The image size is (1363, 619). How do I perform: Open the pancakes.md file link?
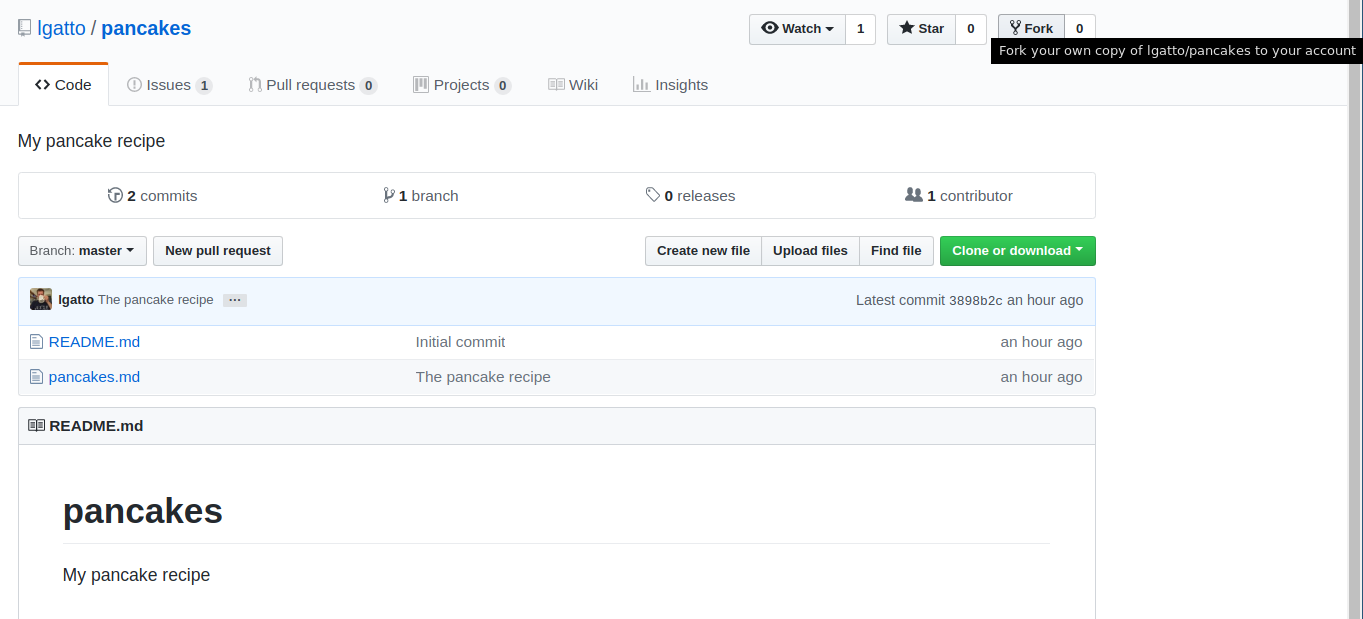[x=94, y=377]
